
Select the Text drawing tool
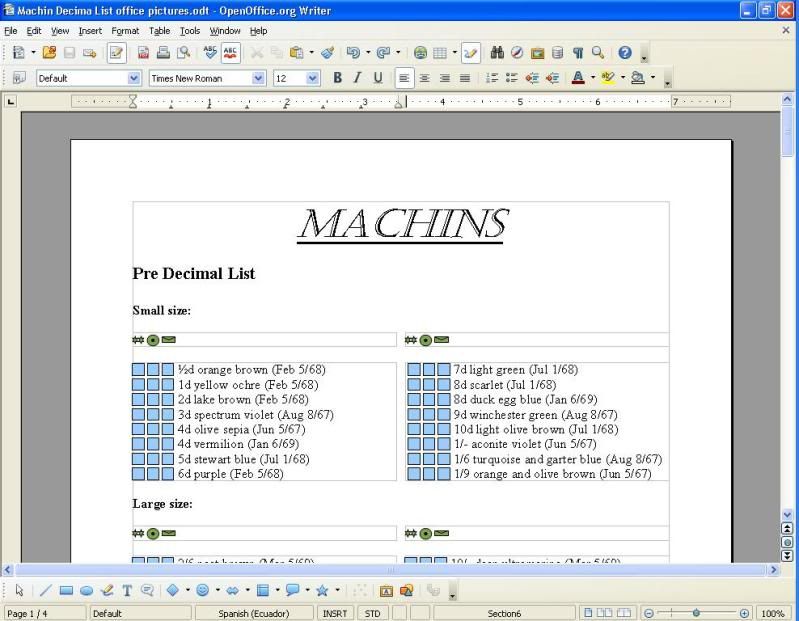point(127,590)
